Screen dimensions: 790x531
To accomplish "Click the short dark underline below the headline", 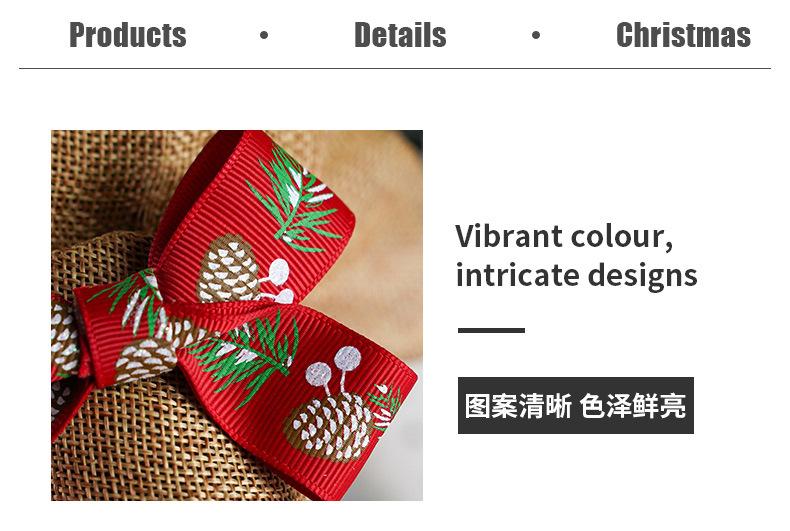I will [x=491, y=330].
